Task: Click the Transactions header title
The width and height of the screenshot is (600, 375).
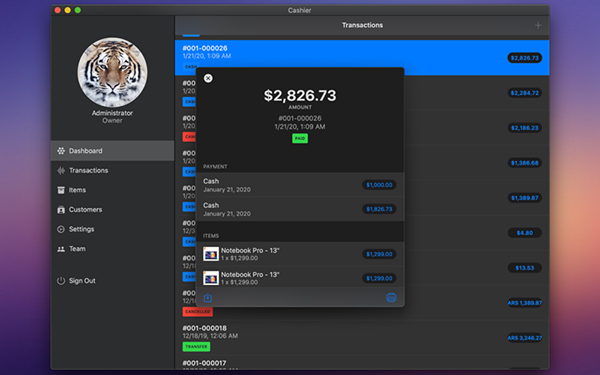Action: [362, 25]
